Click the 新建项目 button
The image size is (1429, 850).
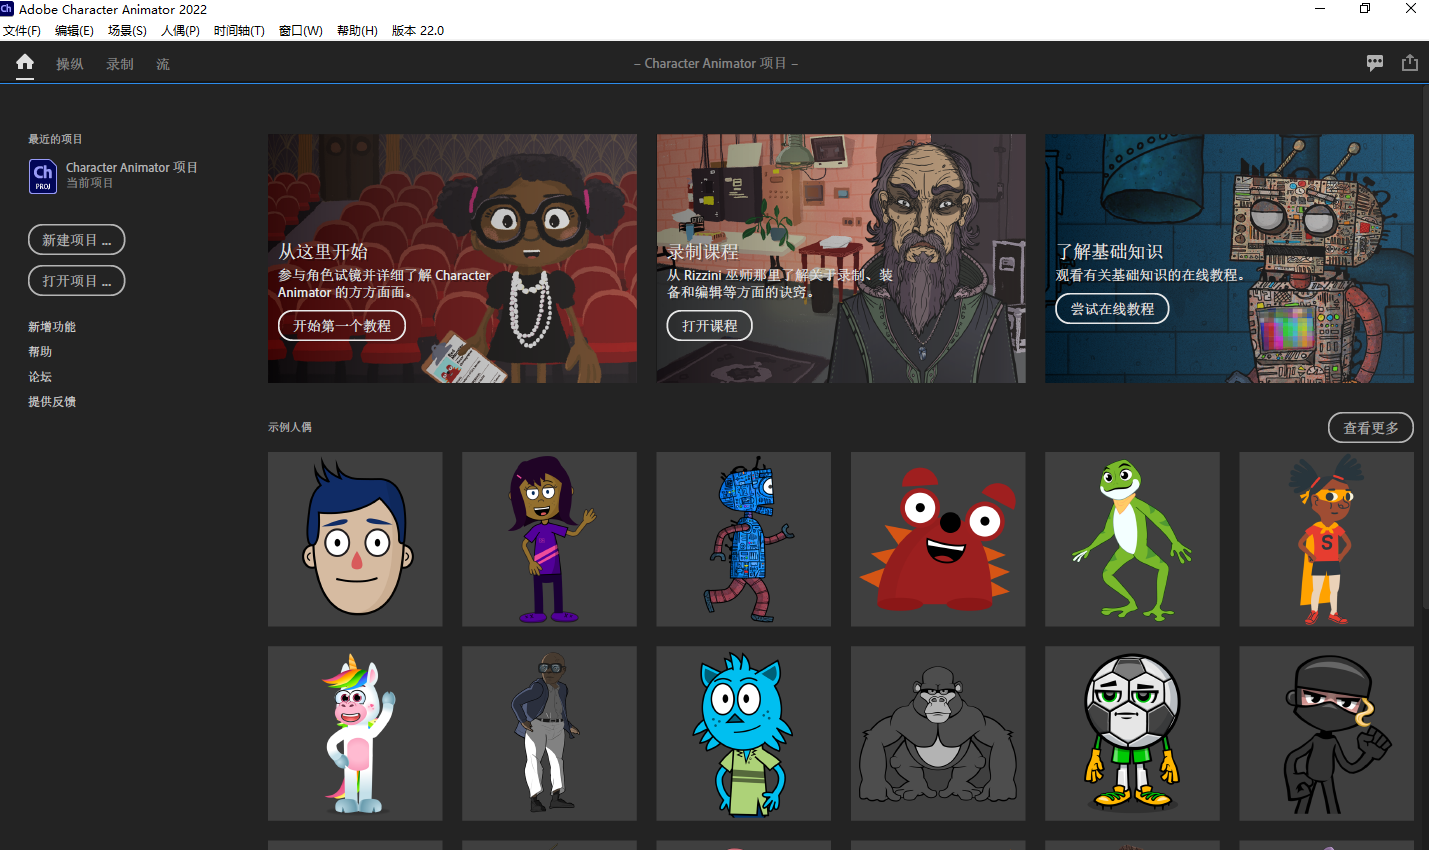tap(76, 239)
